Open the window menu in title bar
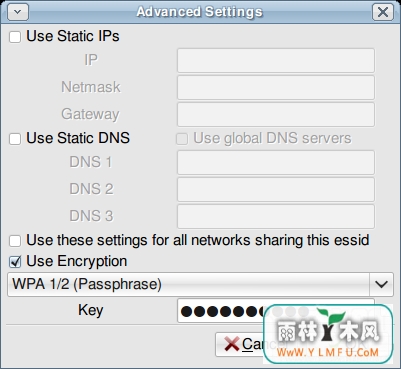The image size is (401, 369). [18, 12]
